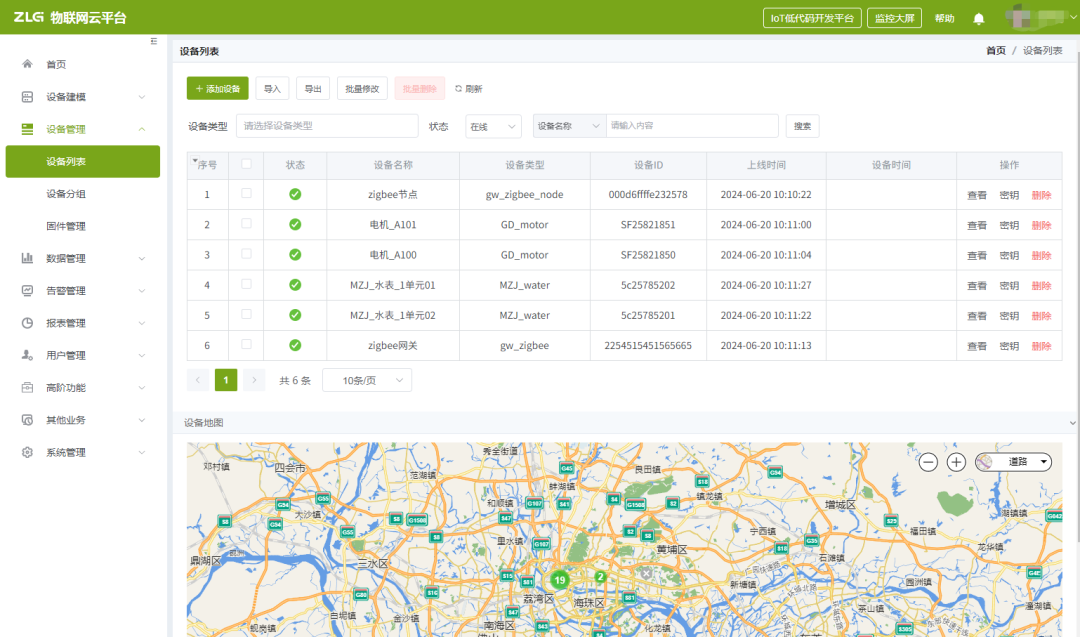Image resolution: width=1080 pixels, height=637 pixels.
Task: Click the 用户管理 person icon
Action: pos(28,355)
